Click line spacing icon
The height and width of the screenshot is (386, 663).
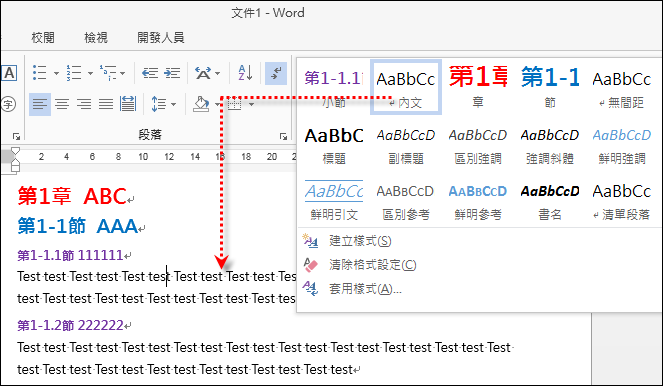tap(159, 104)
